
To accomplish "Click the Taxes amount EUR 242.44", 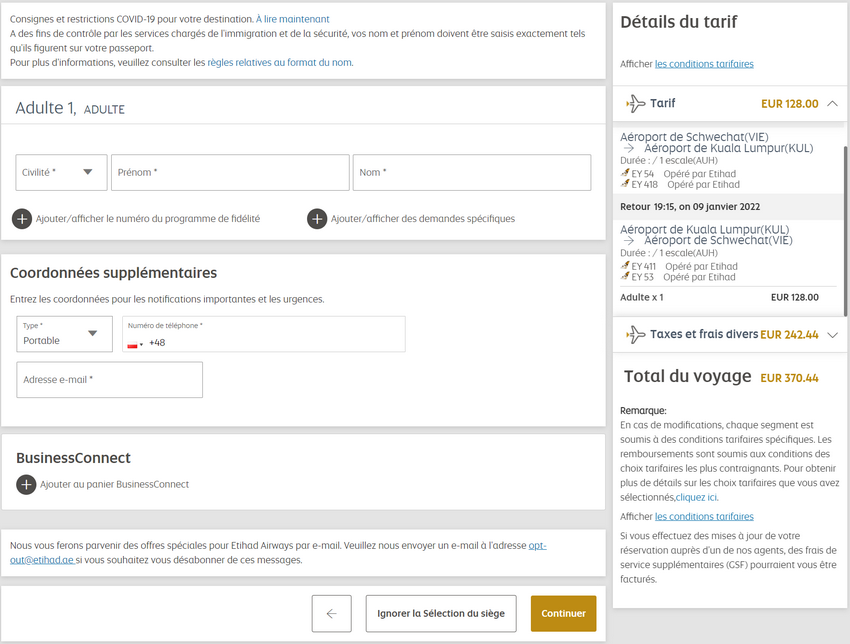I will click(789, 335).
